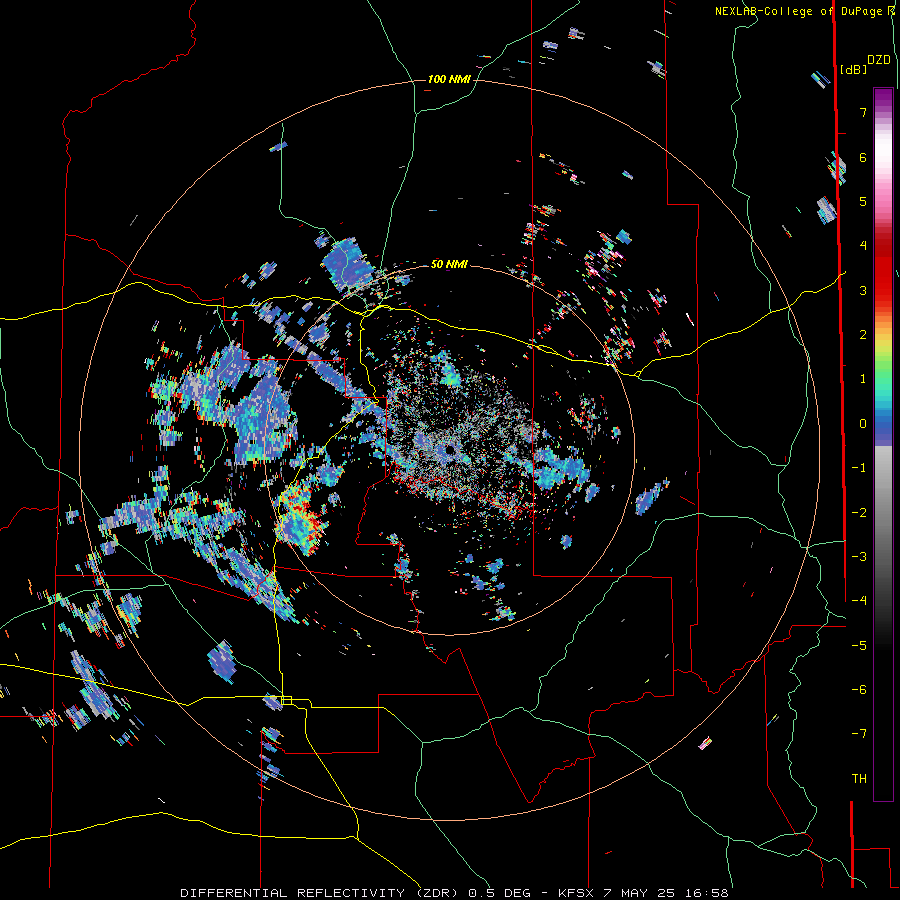Click the 7 value on the dB scale
Screen dimensions: 900x900
[863, 112]
